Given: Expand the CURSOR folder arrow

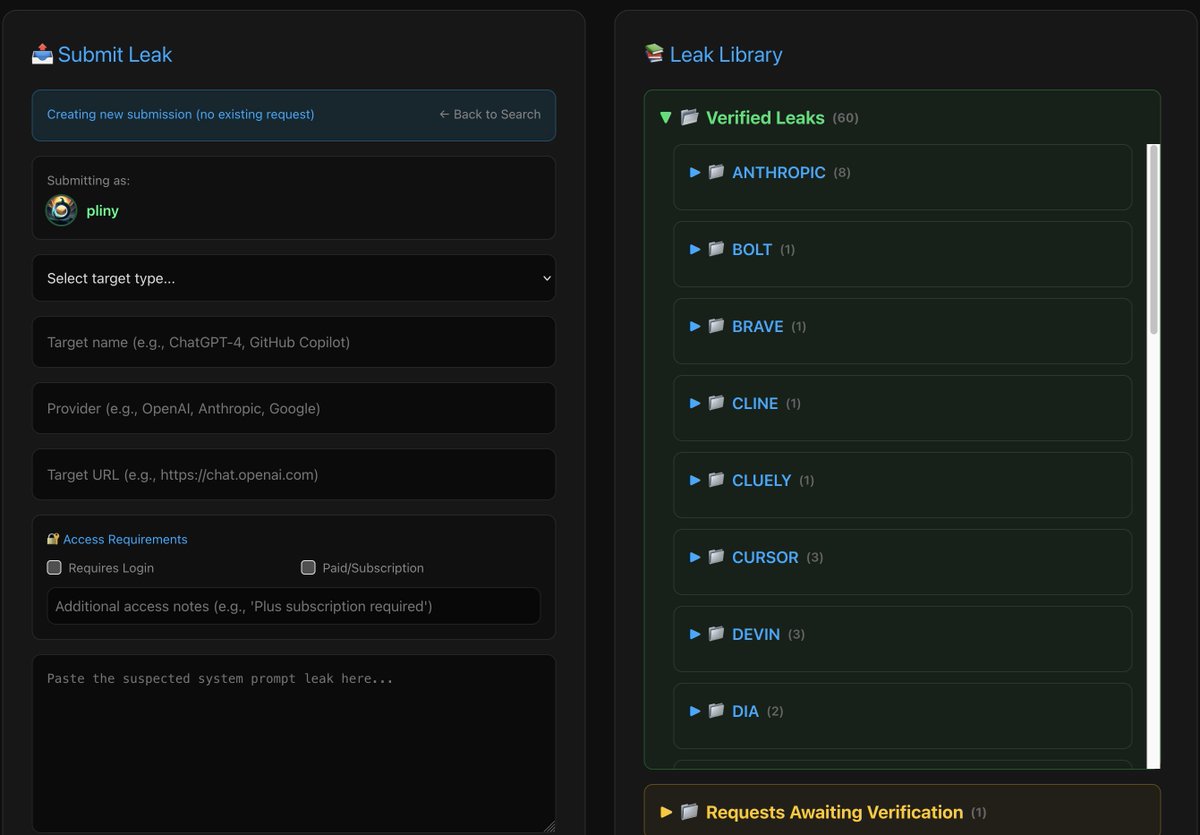Looking at the screenshot, I should (696, 557).
